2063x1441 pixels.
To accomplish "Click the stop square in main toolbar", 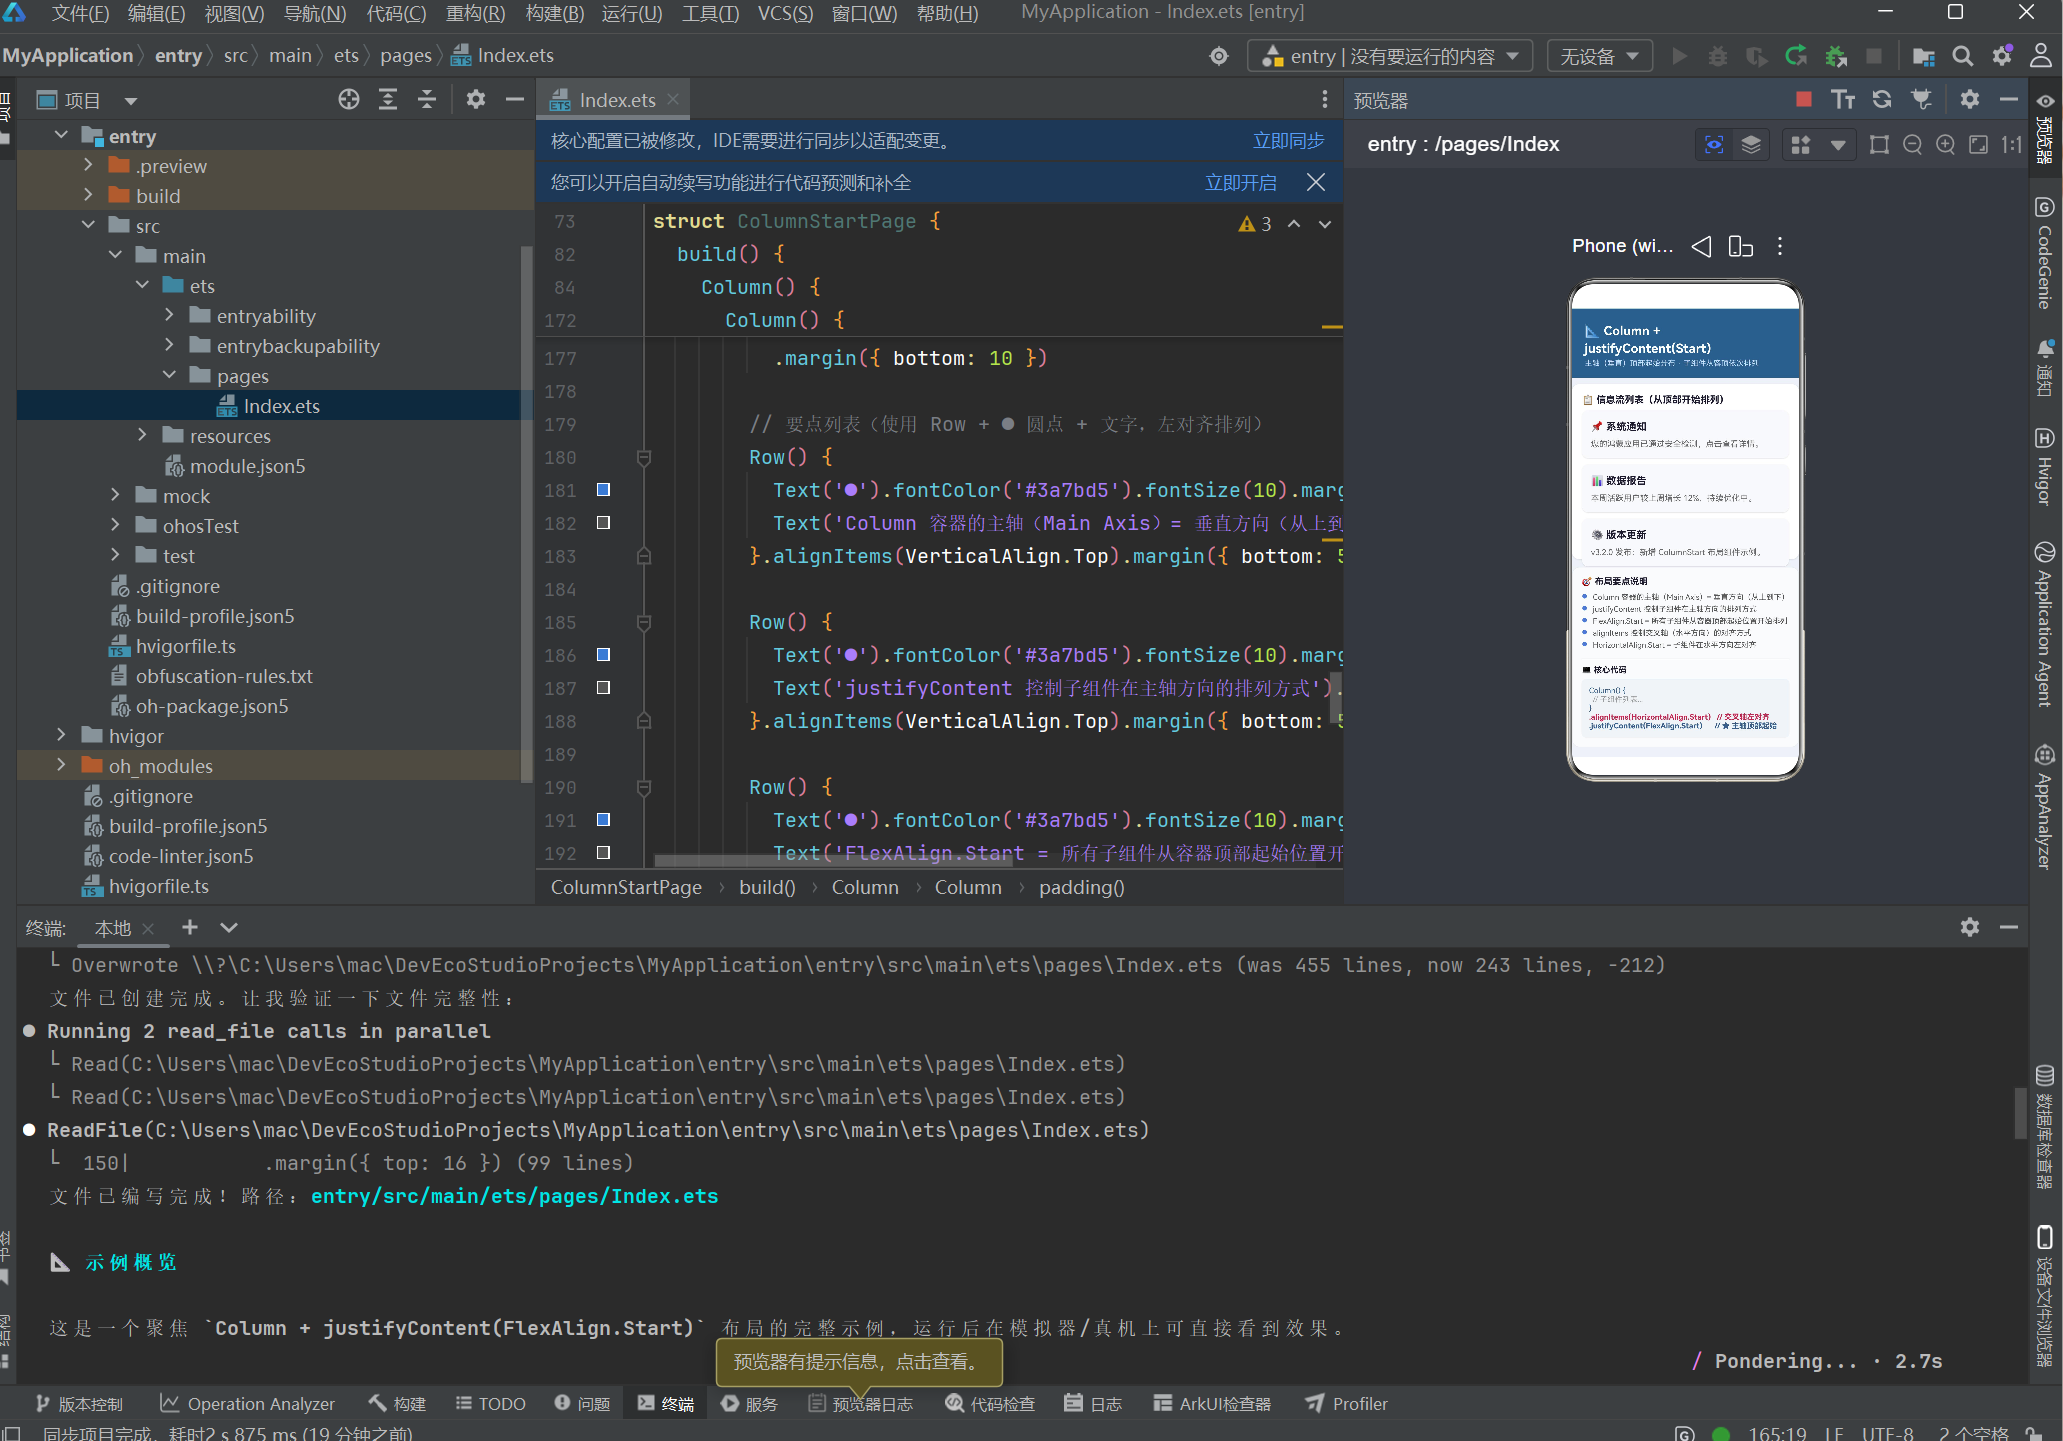I will click(1874, 56).
